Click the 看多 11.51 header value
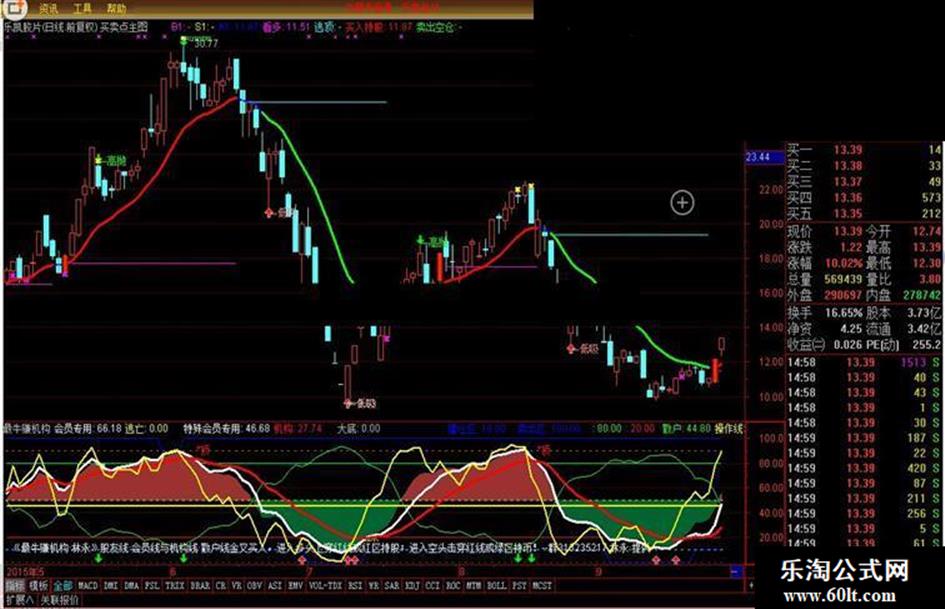945x609 pixels. [x=286, y=27]
